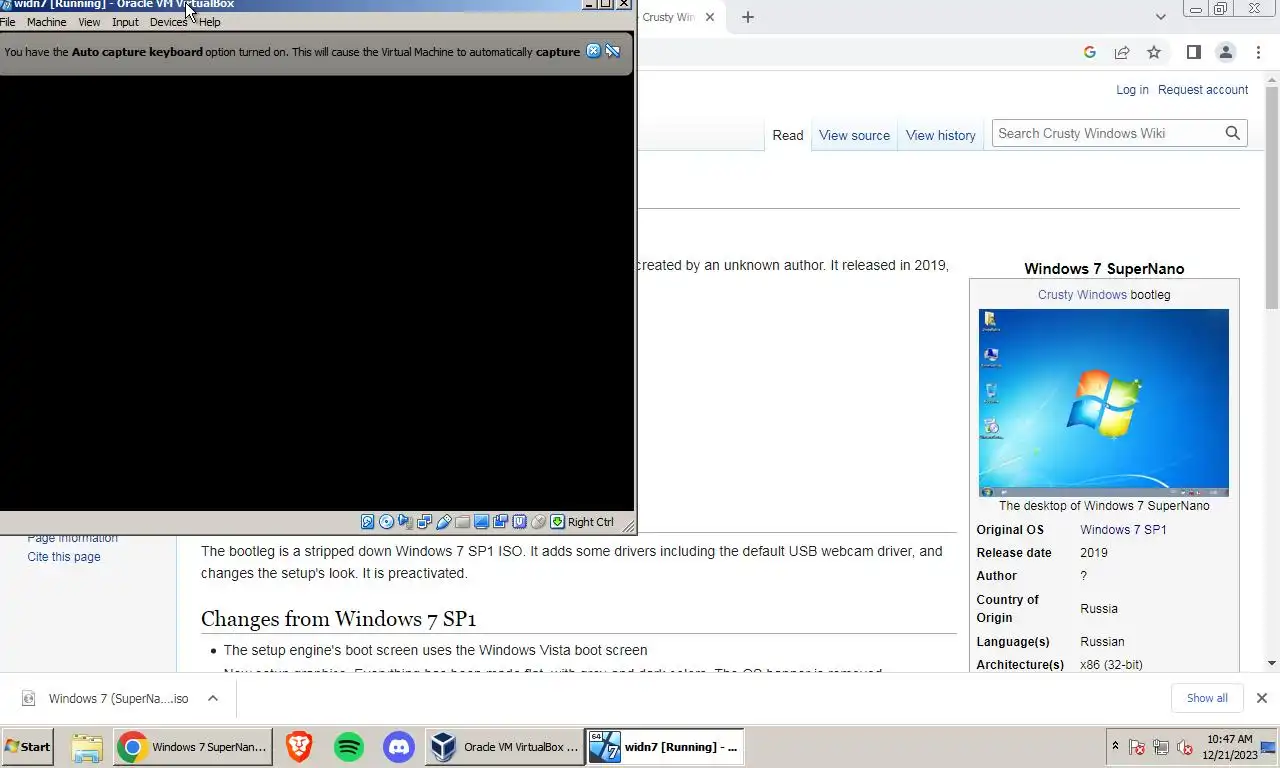The width and height of the screenshot is (1280, 768).
Task: Open the Machine menu in VirtualBox
Action: point(46,22)
